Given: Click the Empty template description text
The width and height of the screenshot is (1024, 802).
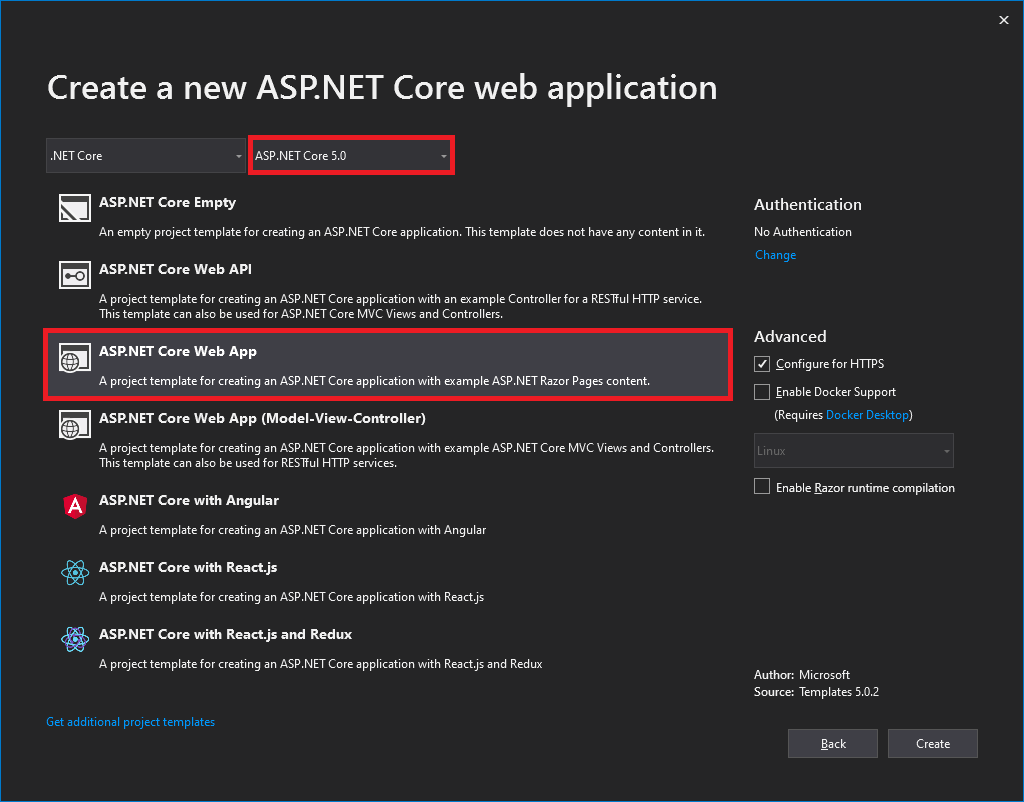Looking at the screenshot, I should (x=402, y=232).
